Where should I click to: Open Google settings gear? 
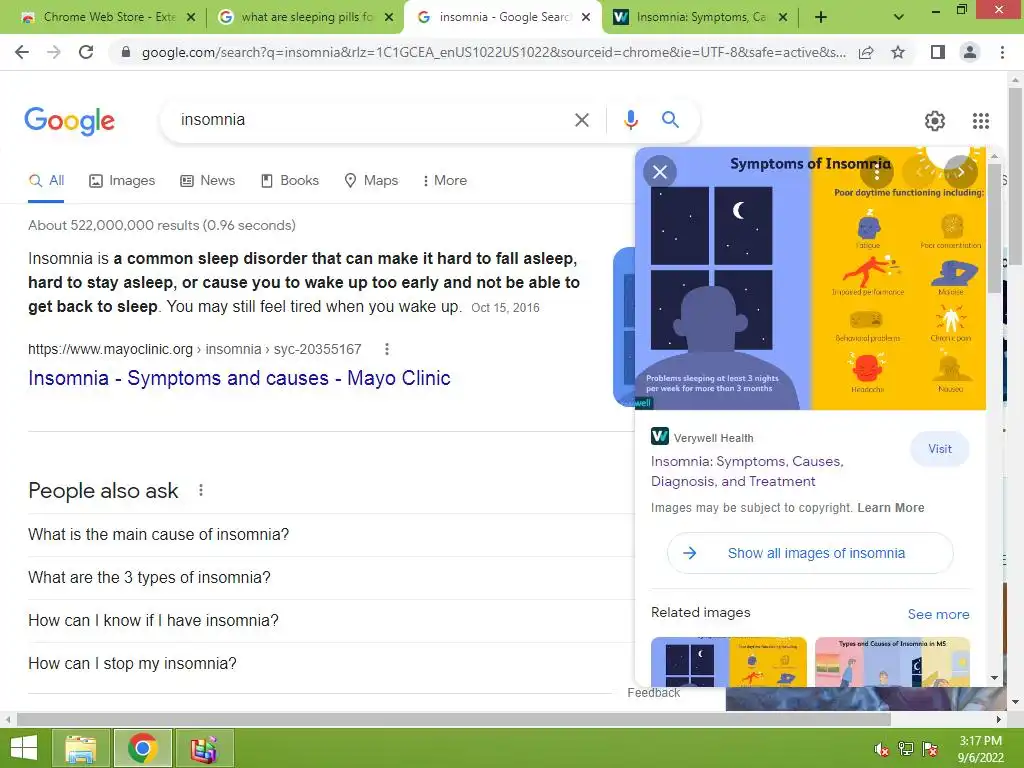(935, 121)
